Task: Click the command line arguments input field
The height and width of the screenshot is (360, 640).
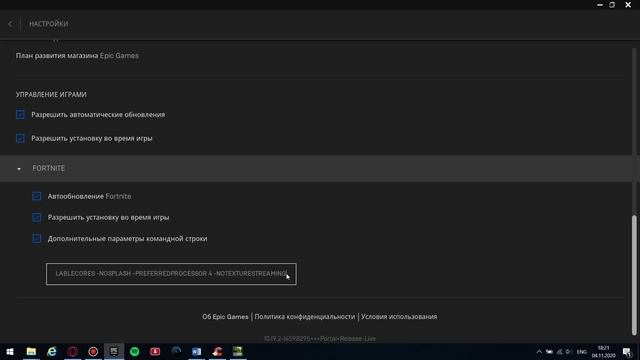Action: [x=171, y=274]
